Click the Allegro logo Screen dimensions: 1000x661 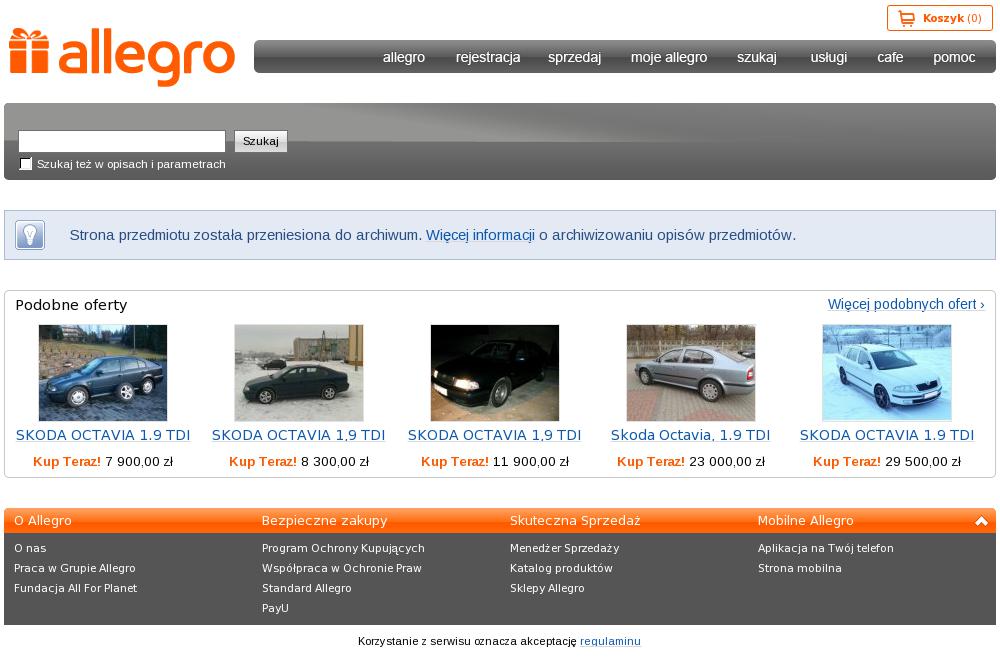(122, 57)
